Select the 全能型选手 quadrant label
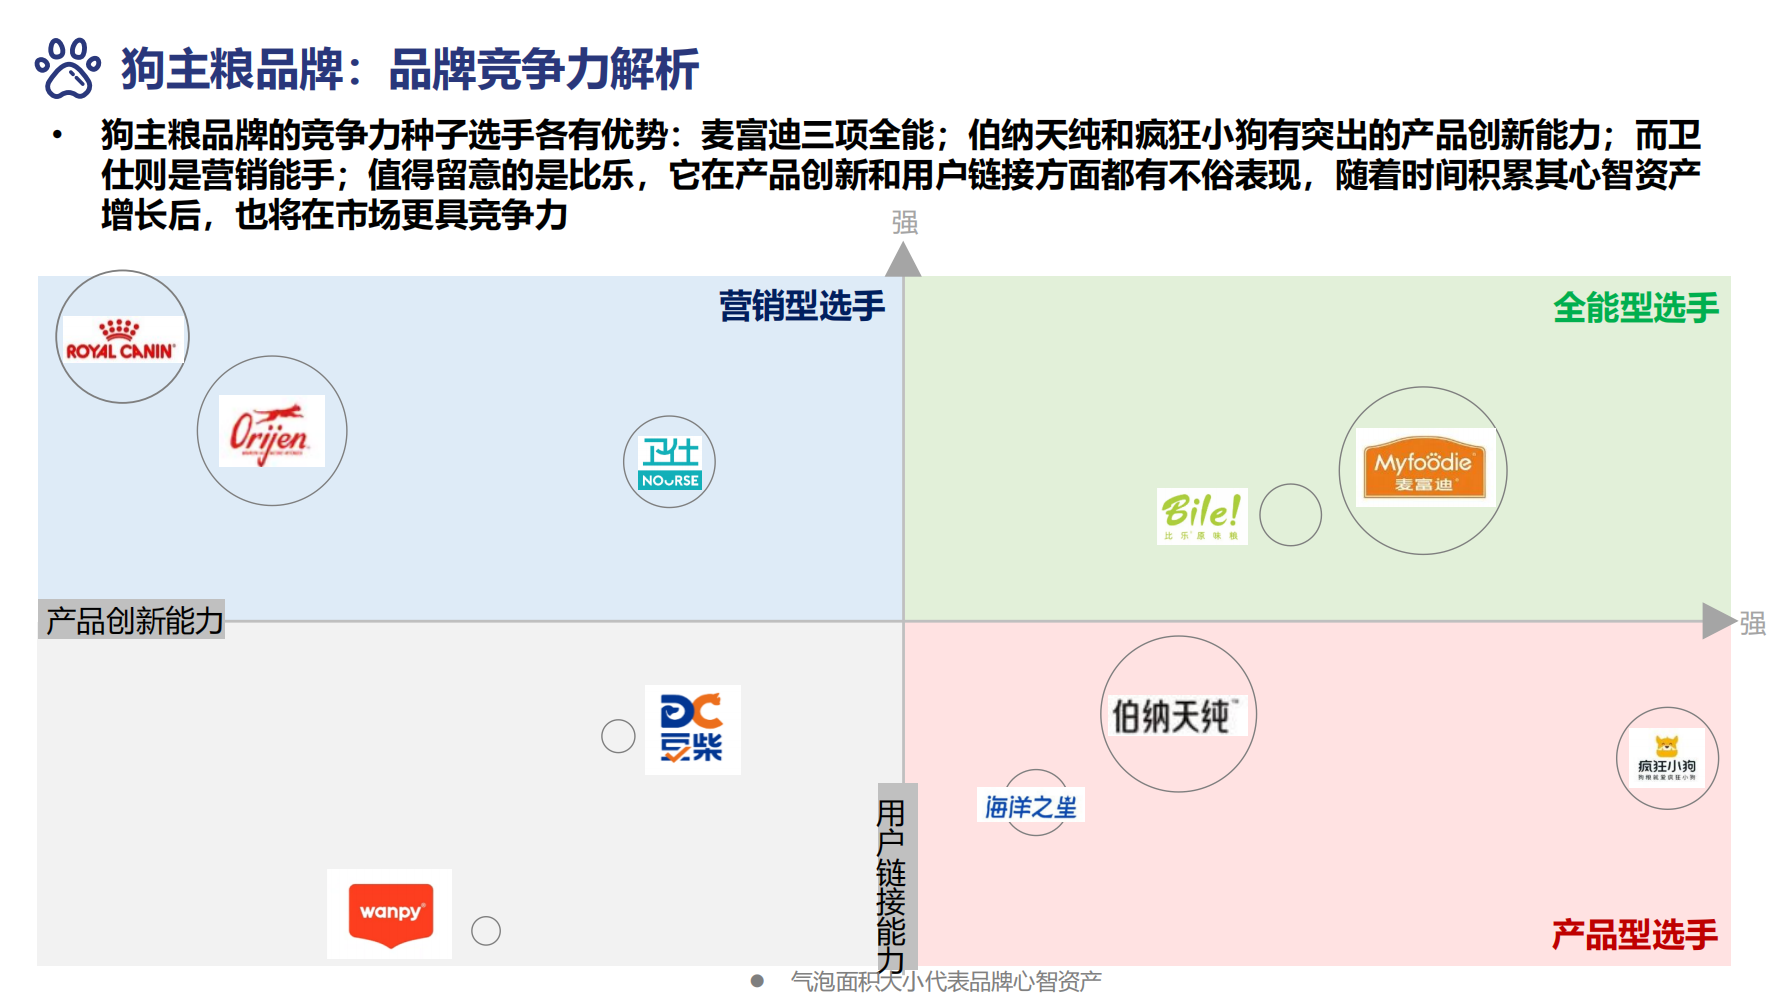The width and height of the screenshot is (1778, 1000). point(1636,308)
